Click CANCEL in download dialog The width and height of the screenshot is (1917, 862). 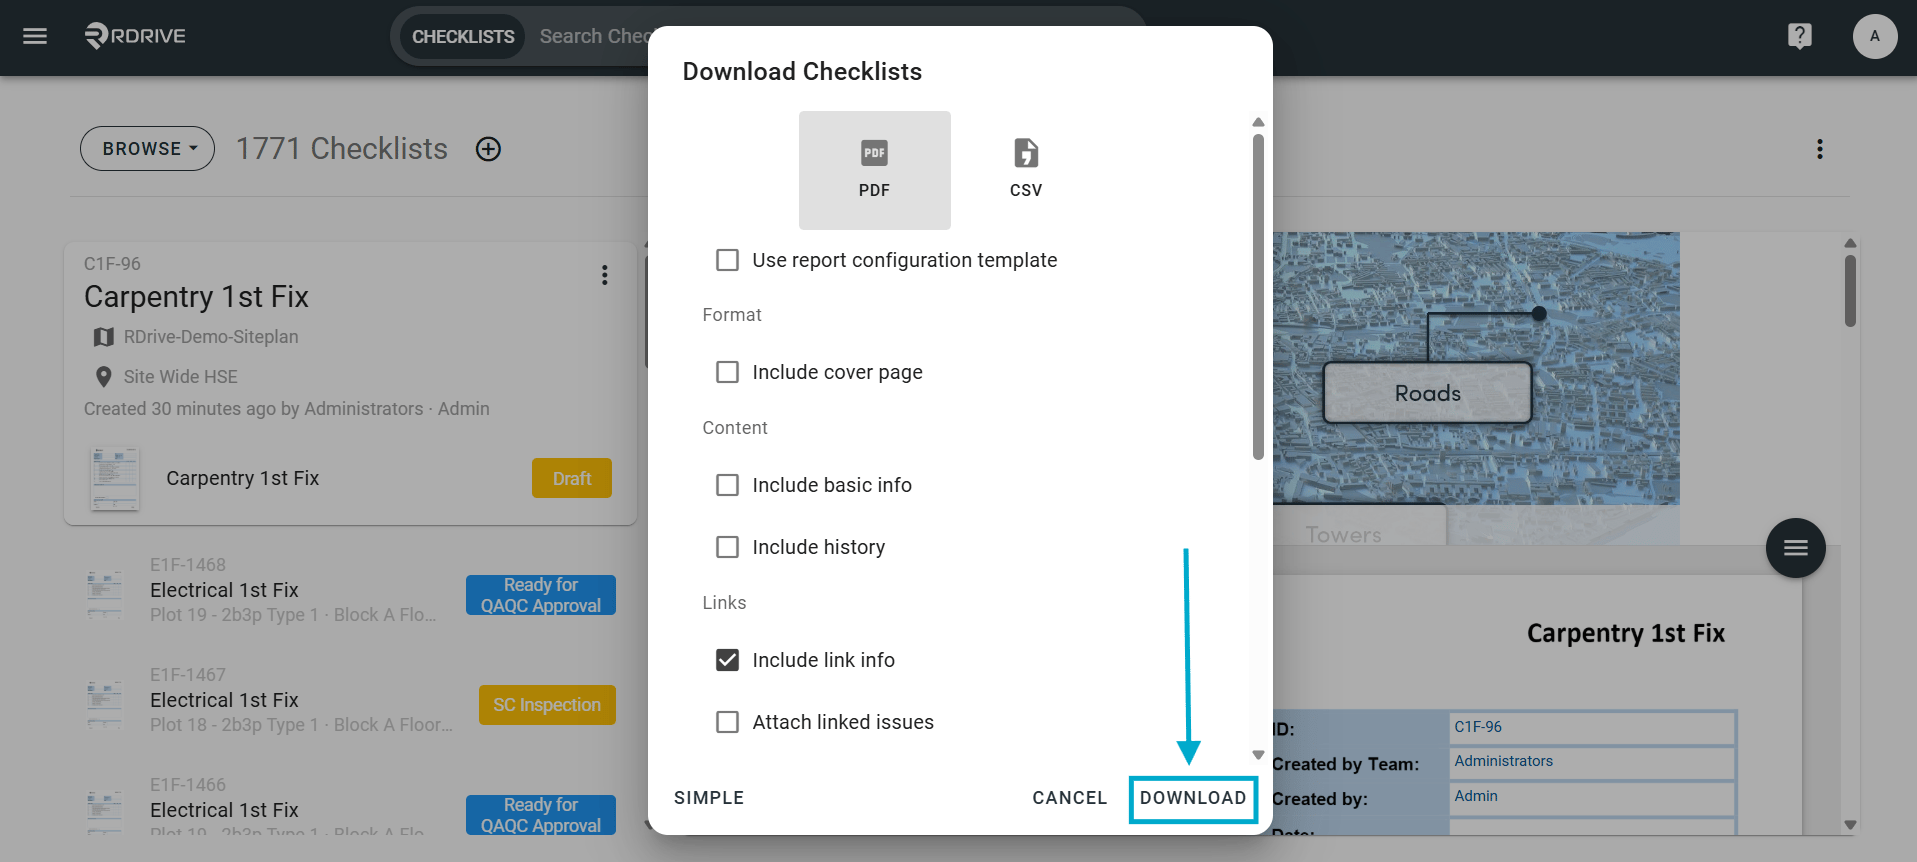point(1069,798)
